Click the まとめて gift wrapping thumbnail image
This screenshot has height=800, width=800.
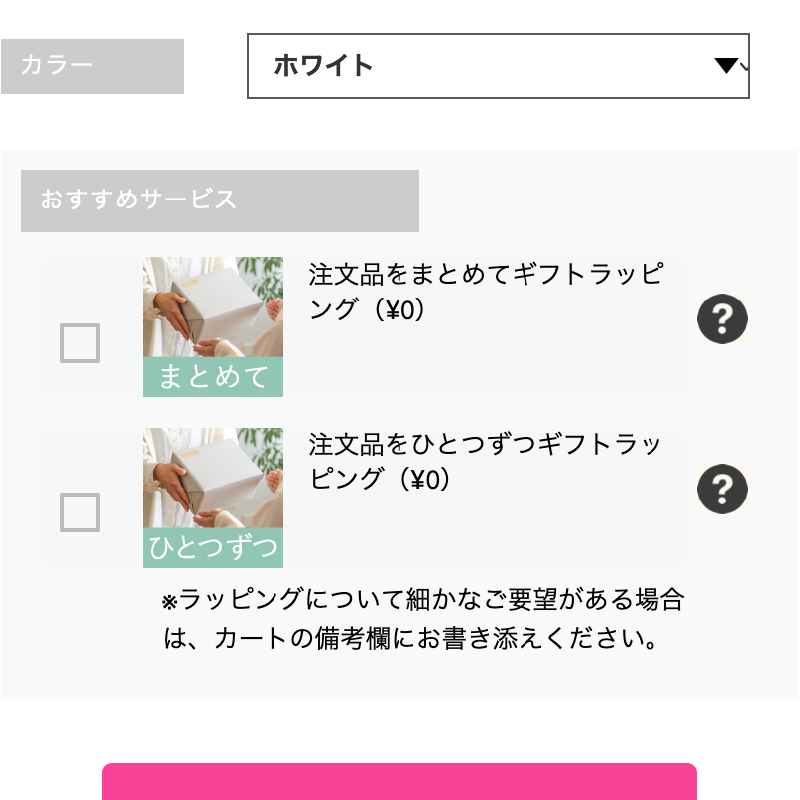[213, 327]
